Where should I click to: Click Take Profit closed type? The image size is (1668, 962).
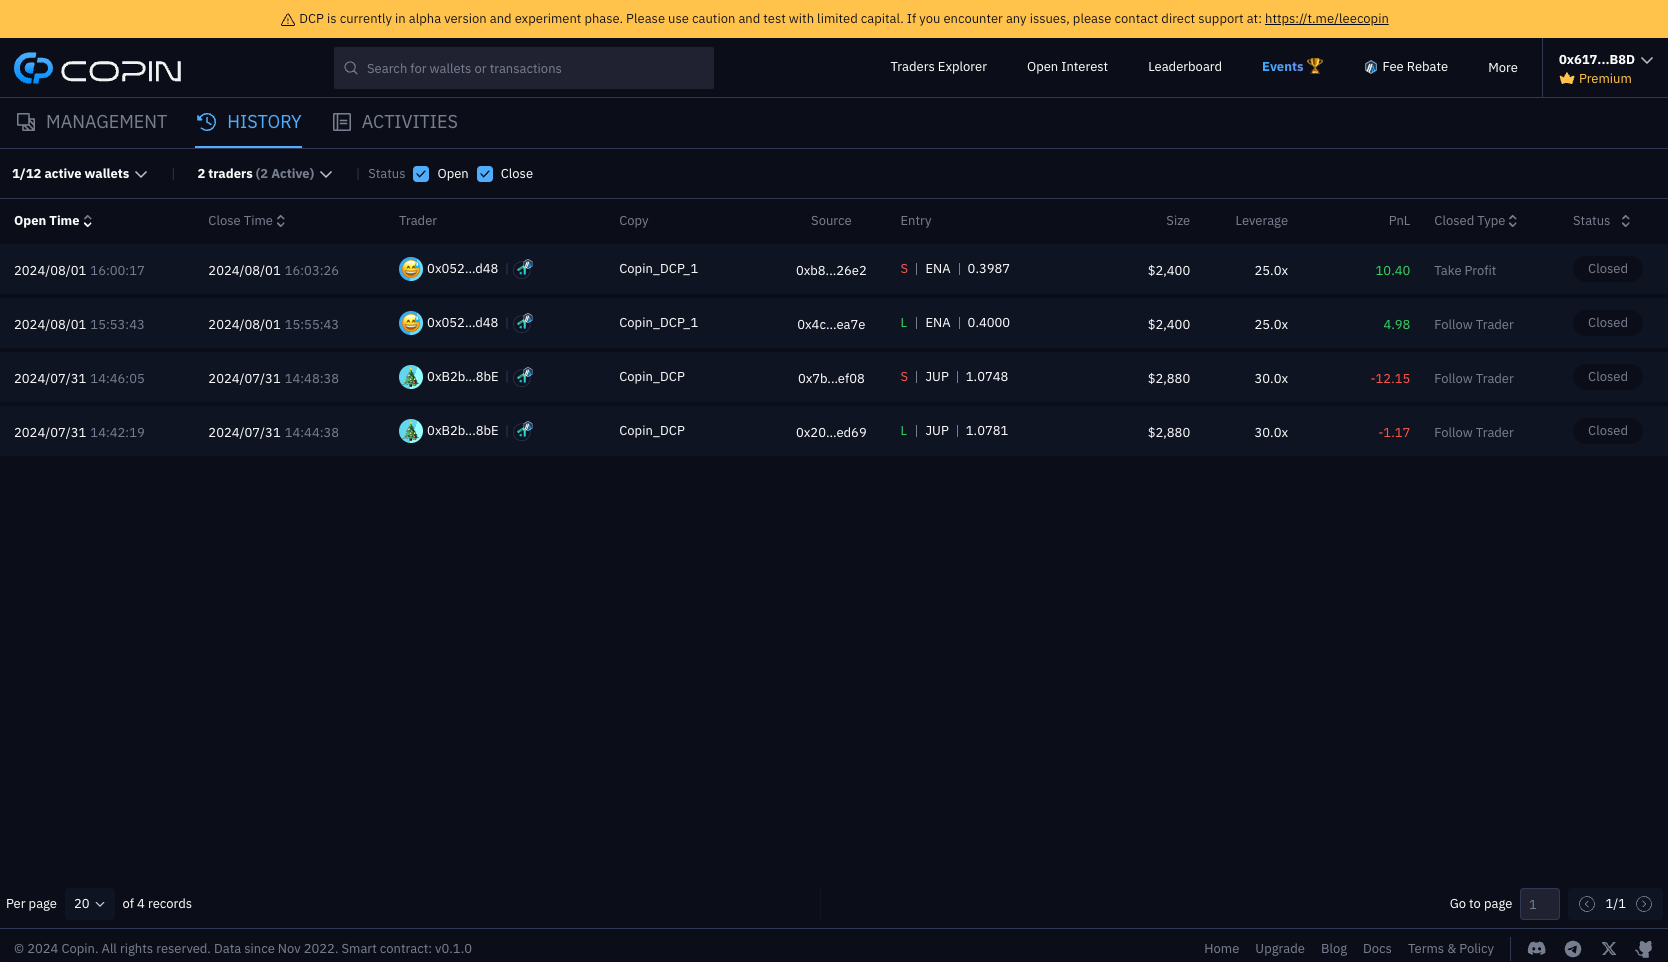(x=1465, y=271)
